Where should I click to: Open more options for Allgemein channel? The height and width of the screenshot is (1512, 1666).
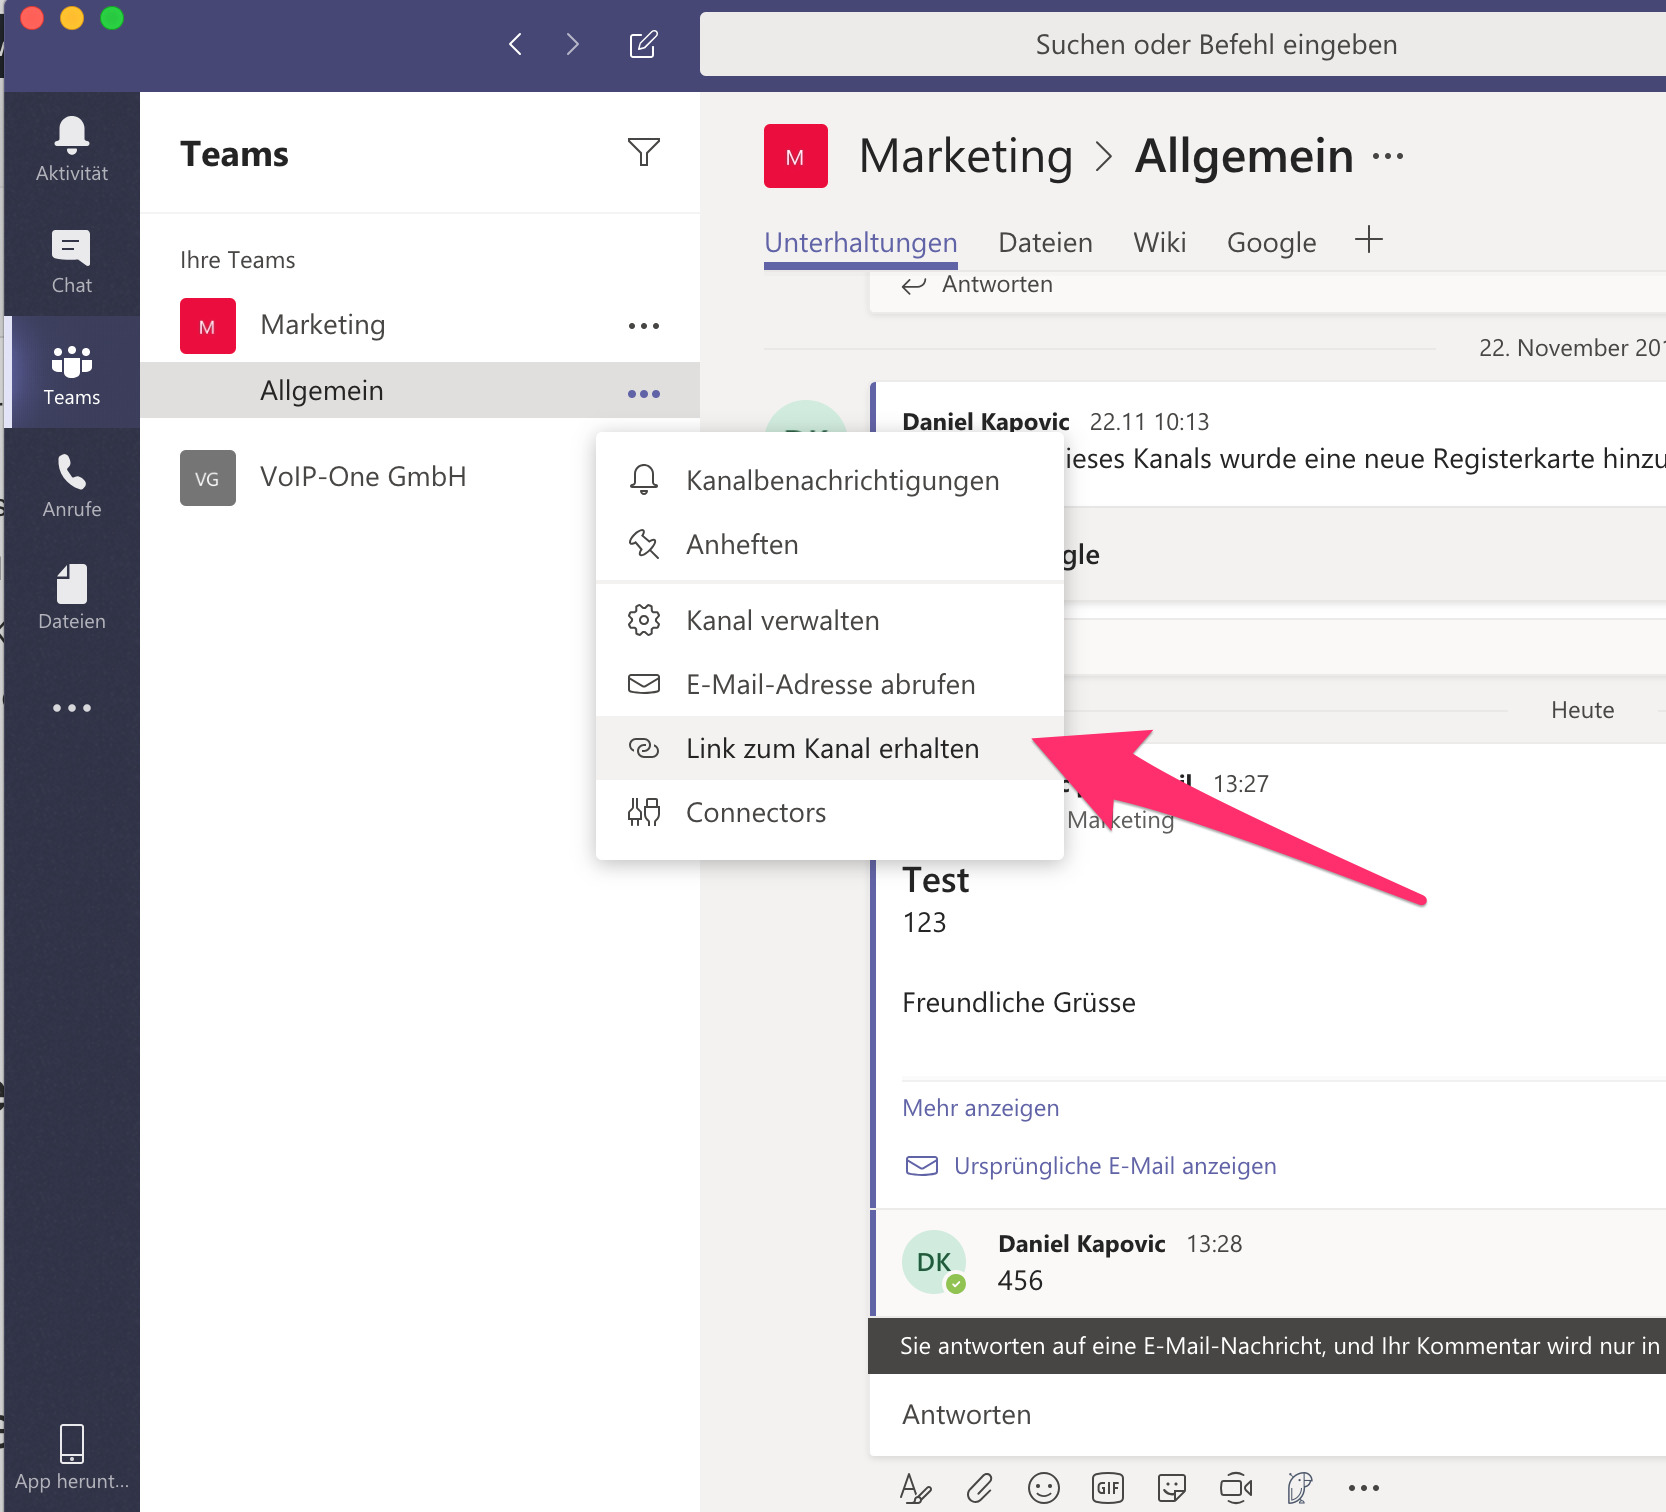click(644, 394)
